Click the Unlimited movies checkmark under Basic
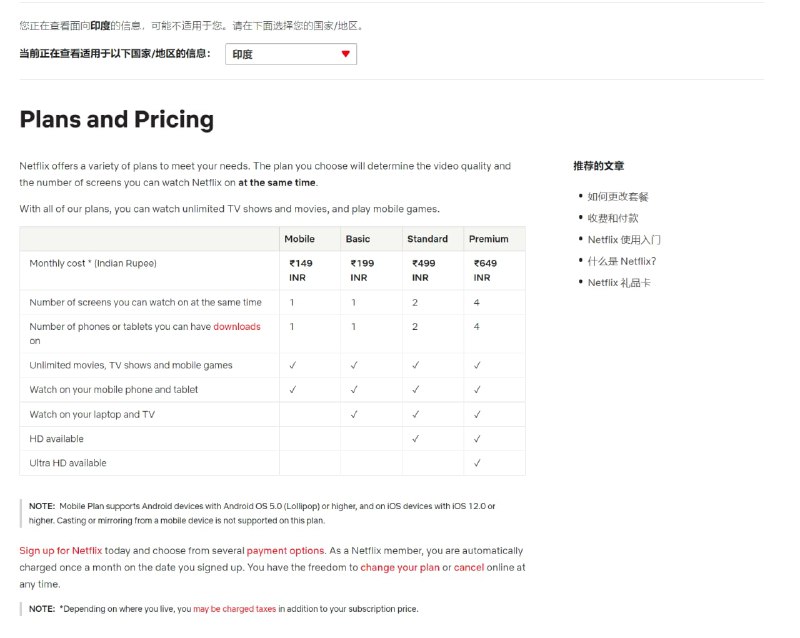Image resolution: width=800 pixels, height=638 pixels. point(354,365)
